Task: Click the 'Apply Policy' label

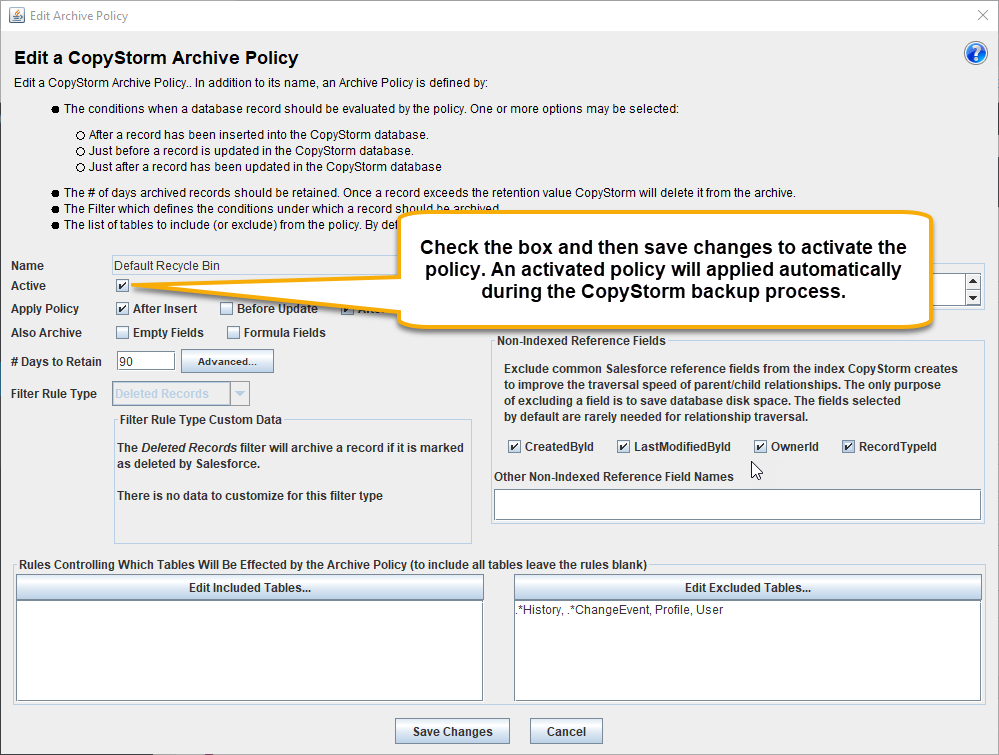Action: pos(45,309)
